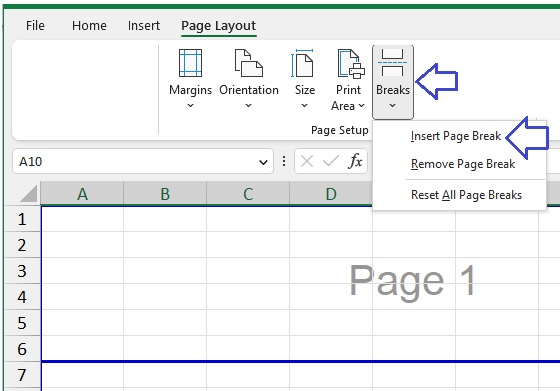Click the Enter checkmark in the formula bar
Viewport: 560px width, 391px height.
point(331,161)
